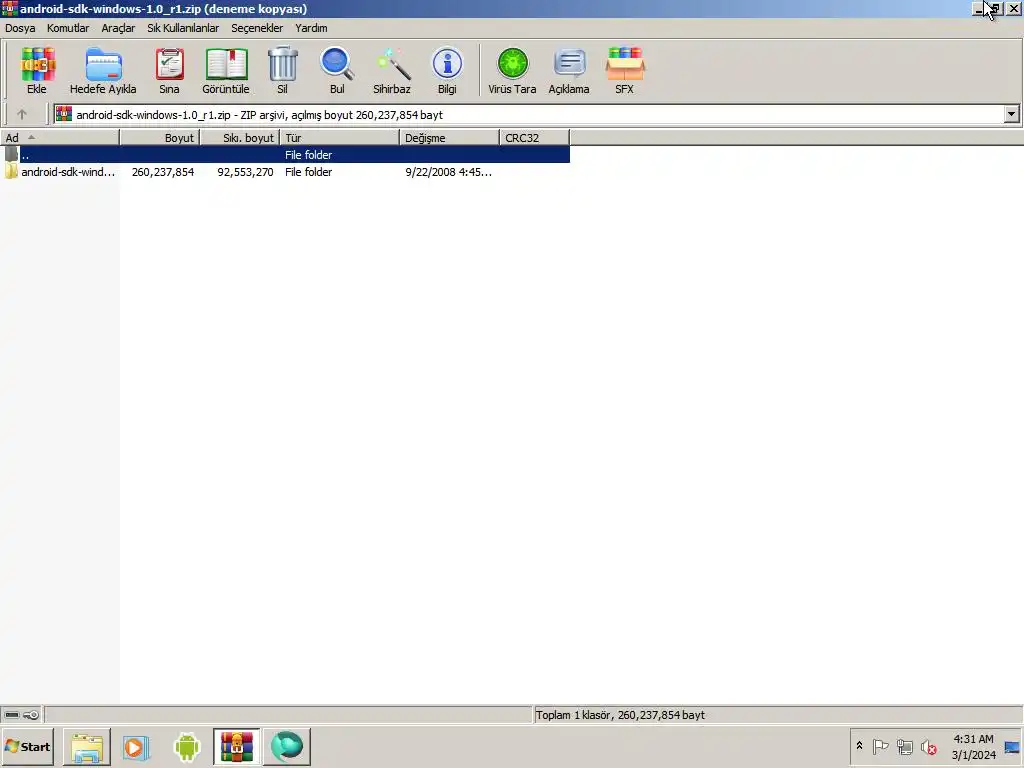Click the show desktop icon in tray
The width and height of the screenshot is (1024, 768).
coord(1012,747)
